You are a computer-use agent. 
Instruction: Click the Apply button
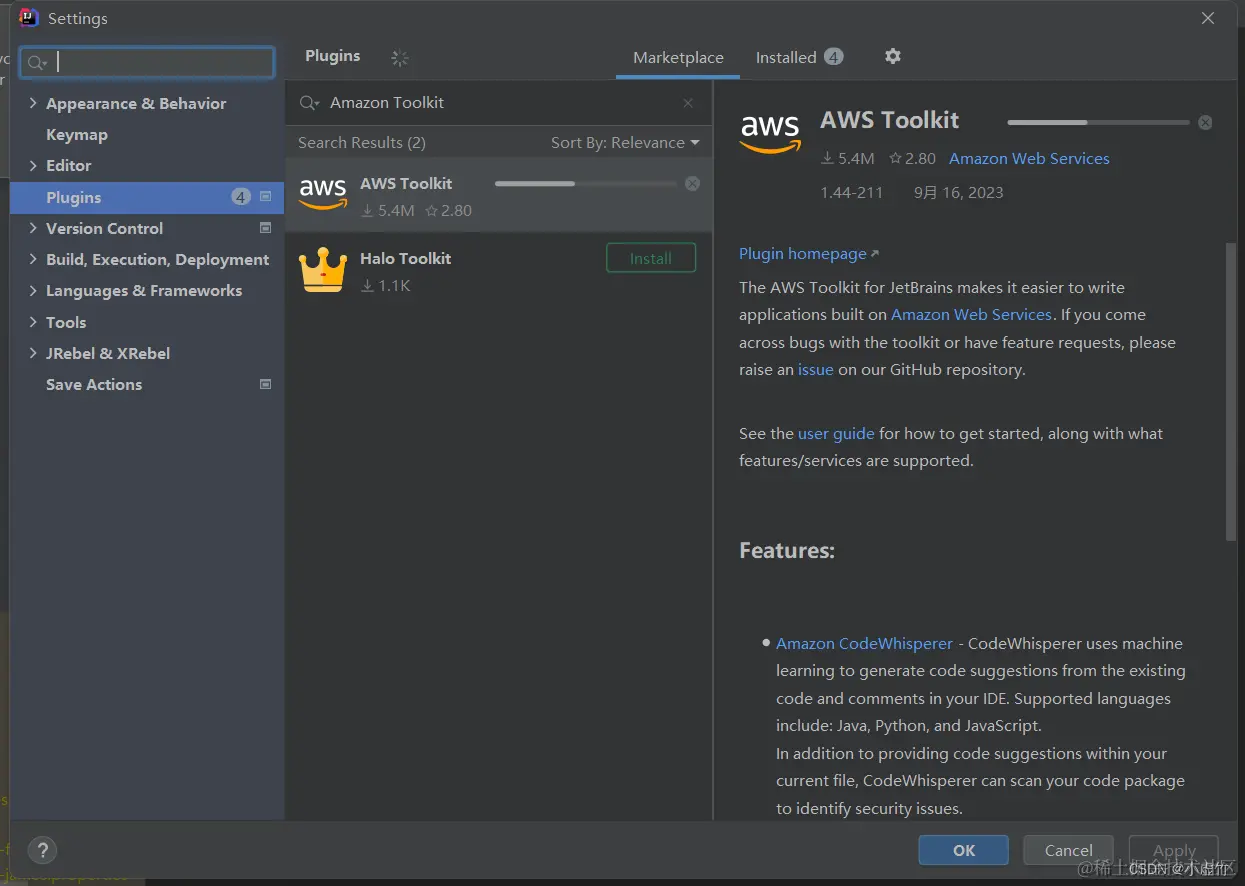pos(1174,850)
